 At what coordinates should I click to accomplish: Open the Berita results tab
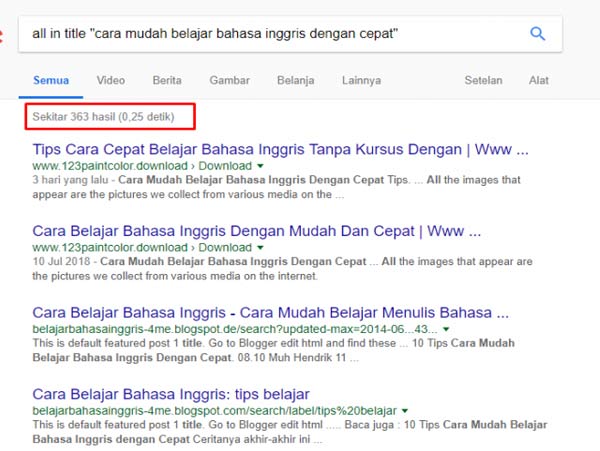(x=167, y=80)
